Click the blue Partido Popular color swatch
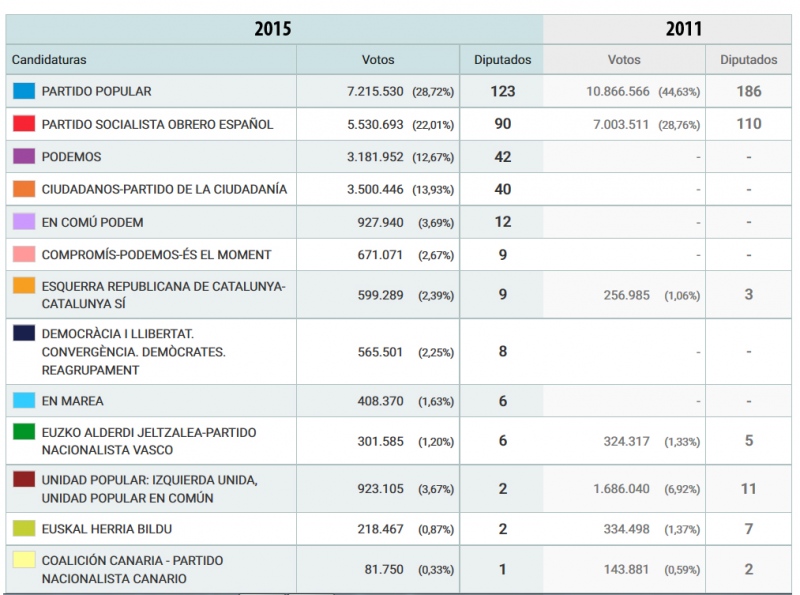The width and height of the screenshot is (800, 595). [x=24, y=91]
